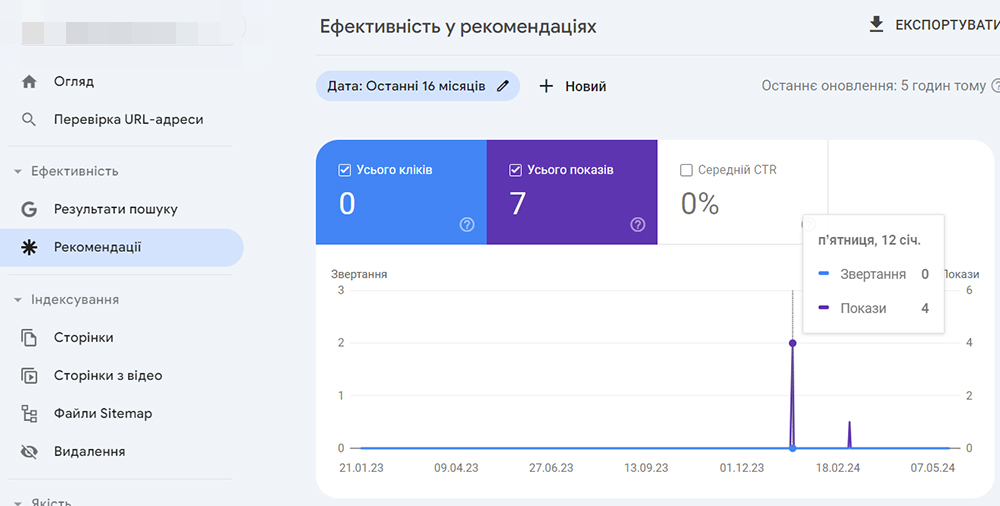The width and height of the screenshot is (1000, 506).
Task: Enable the Середній CTR checkbox
Action: coord(686,170)
